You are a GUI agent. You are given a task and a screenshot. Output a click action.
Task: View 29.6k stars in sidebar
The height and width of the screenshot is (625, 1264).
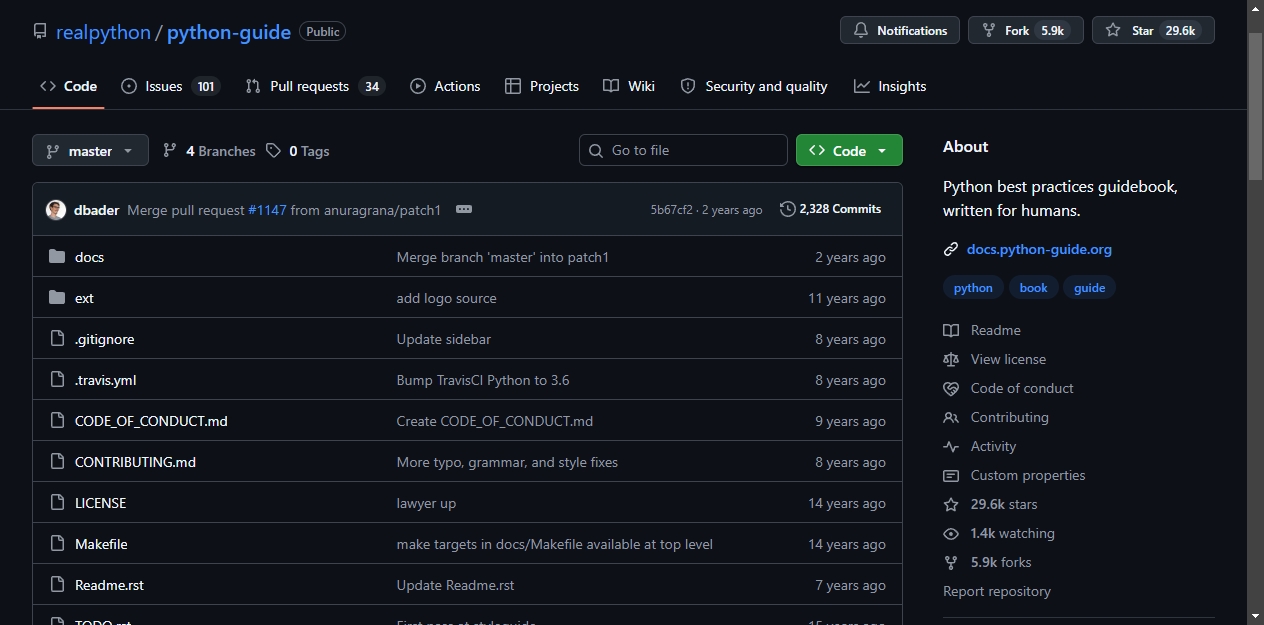[x=990, y=504]
